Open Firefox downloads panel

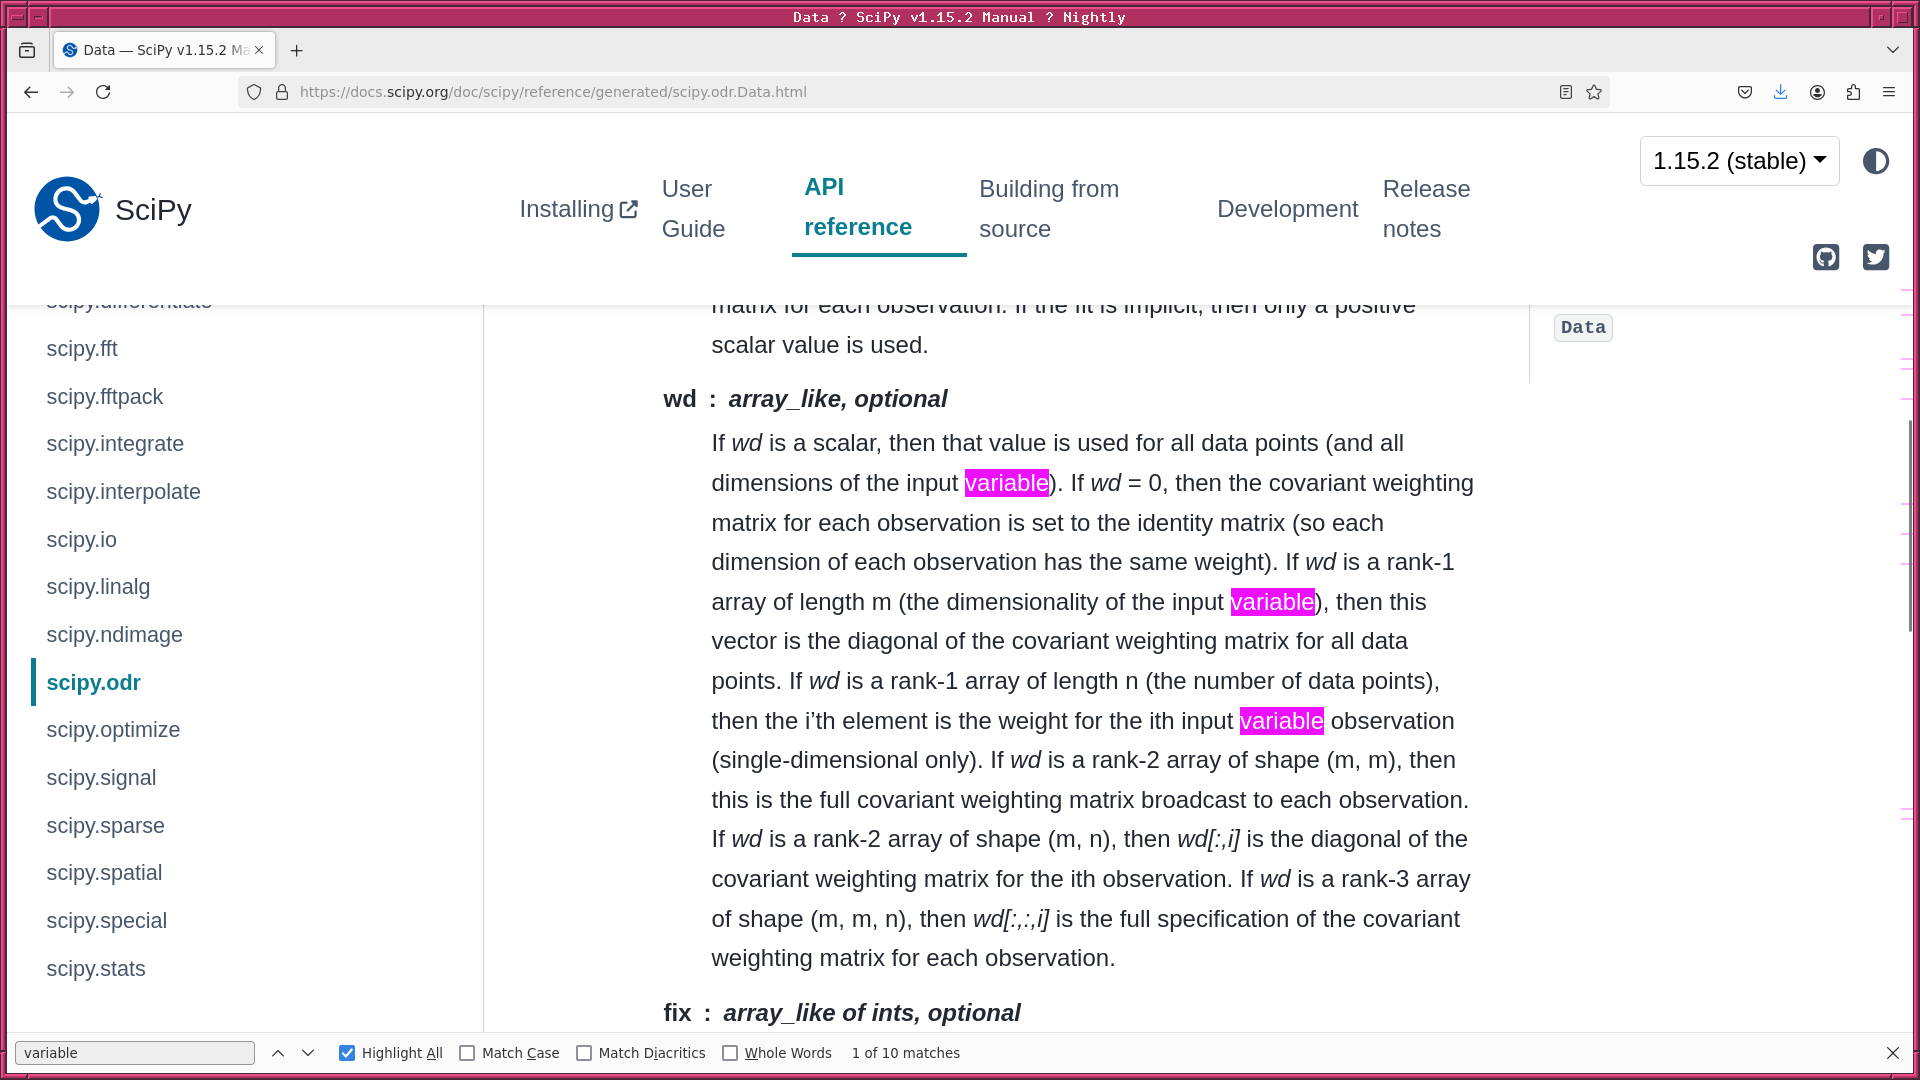pyautogui.click(x=1781, y=92)
